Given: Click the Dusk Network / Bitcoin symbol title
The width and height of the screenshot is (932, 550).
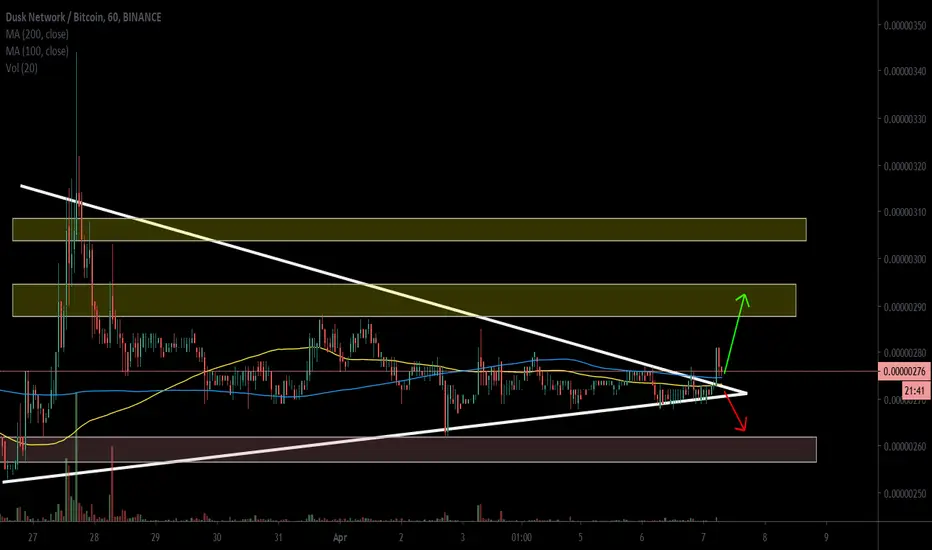Looking at the screenshot, I should coord(83,17).
